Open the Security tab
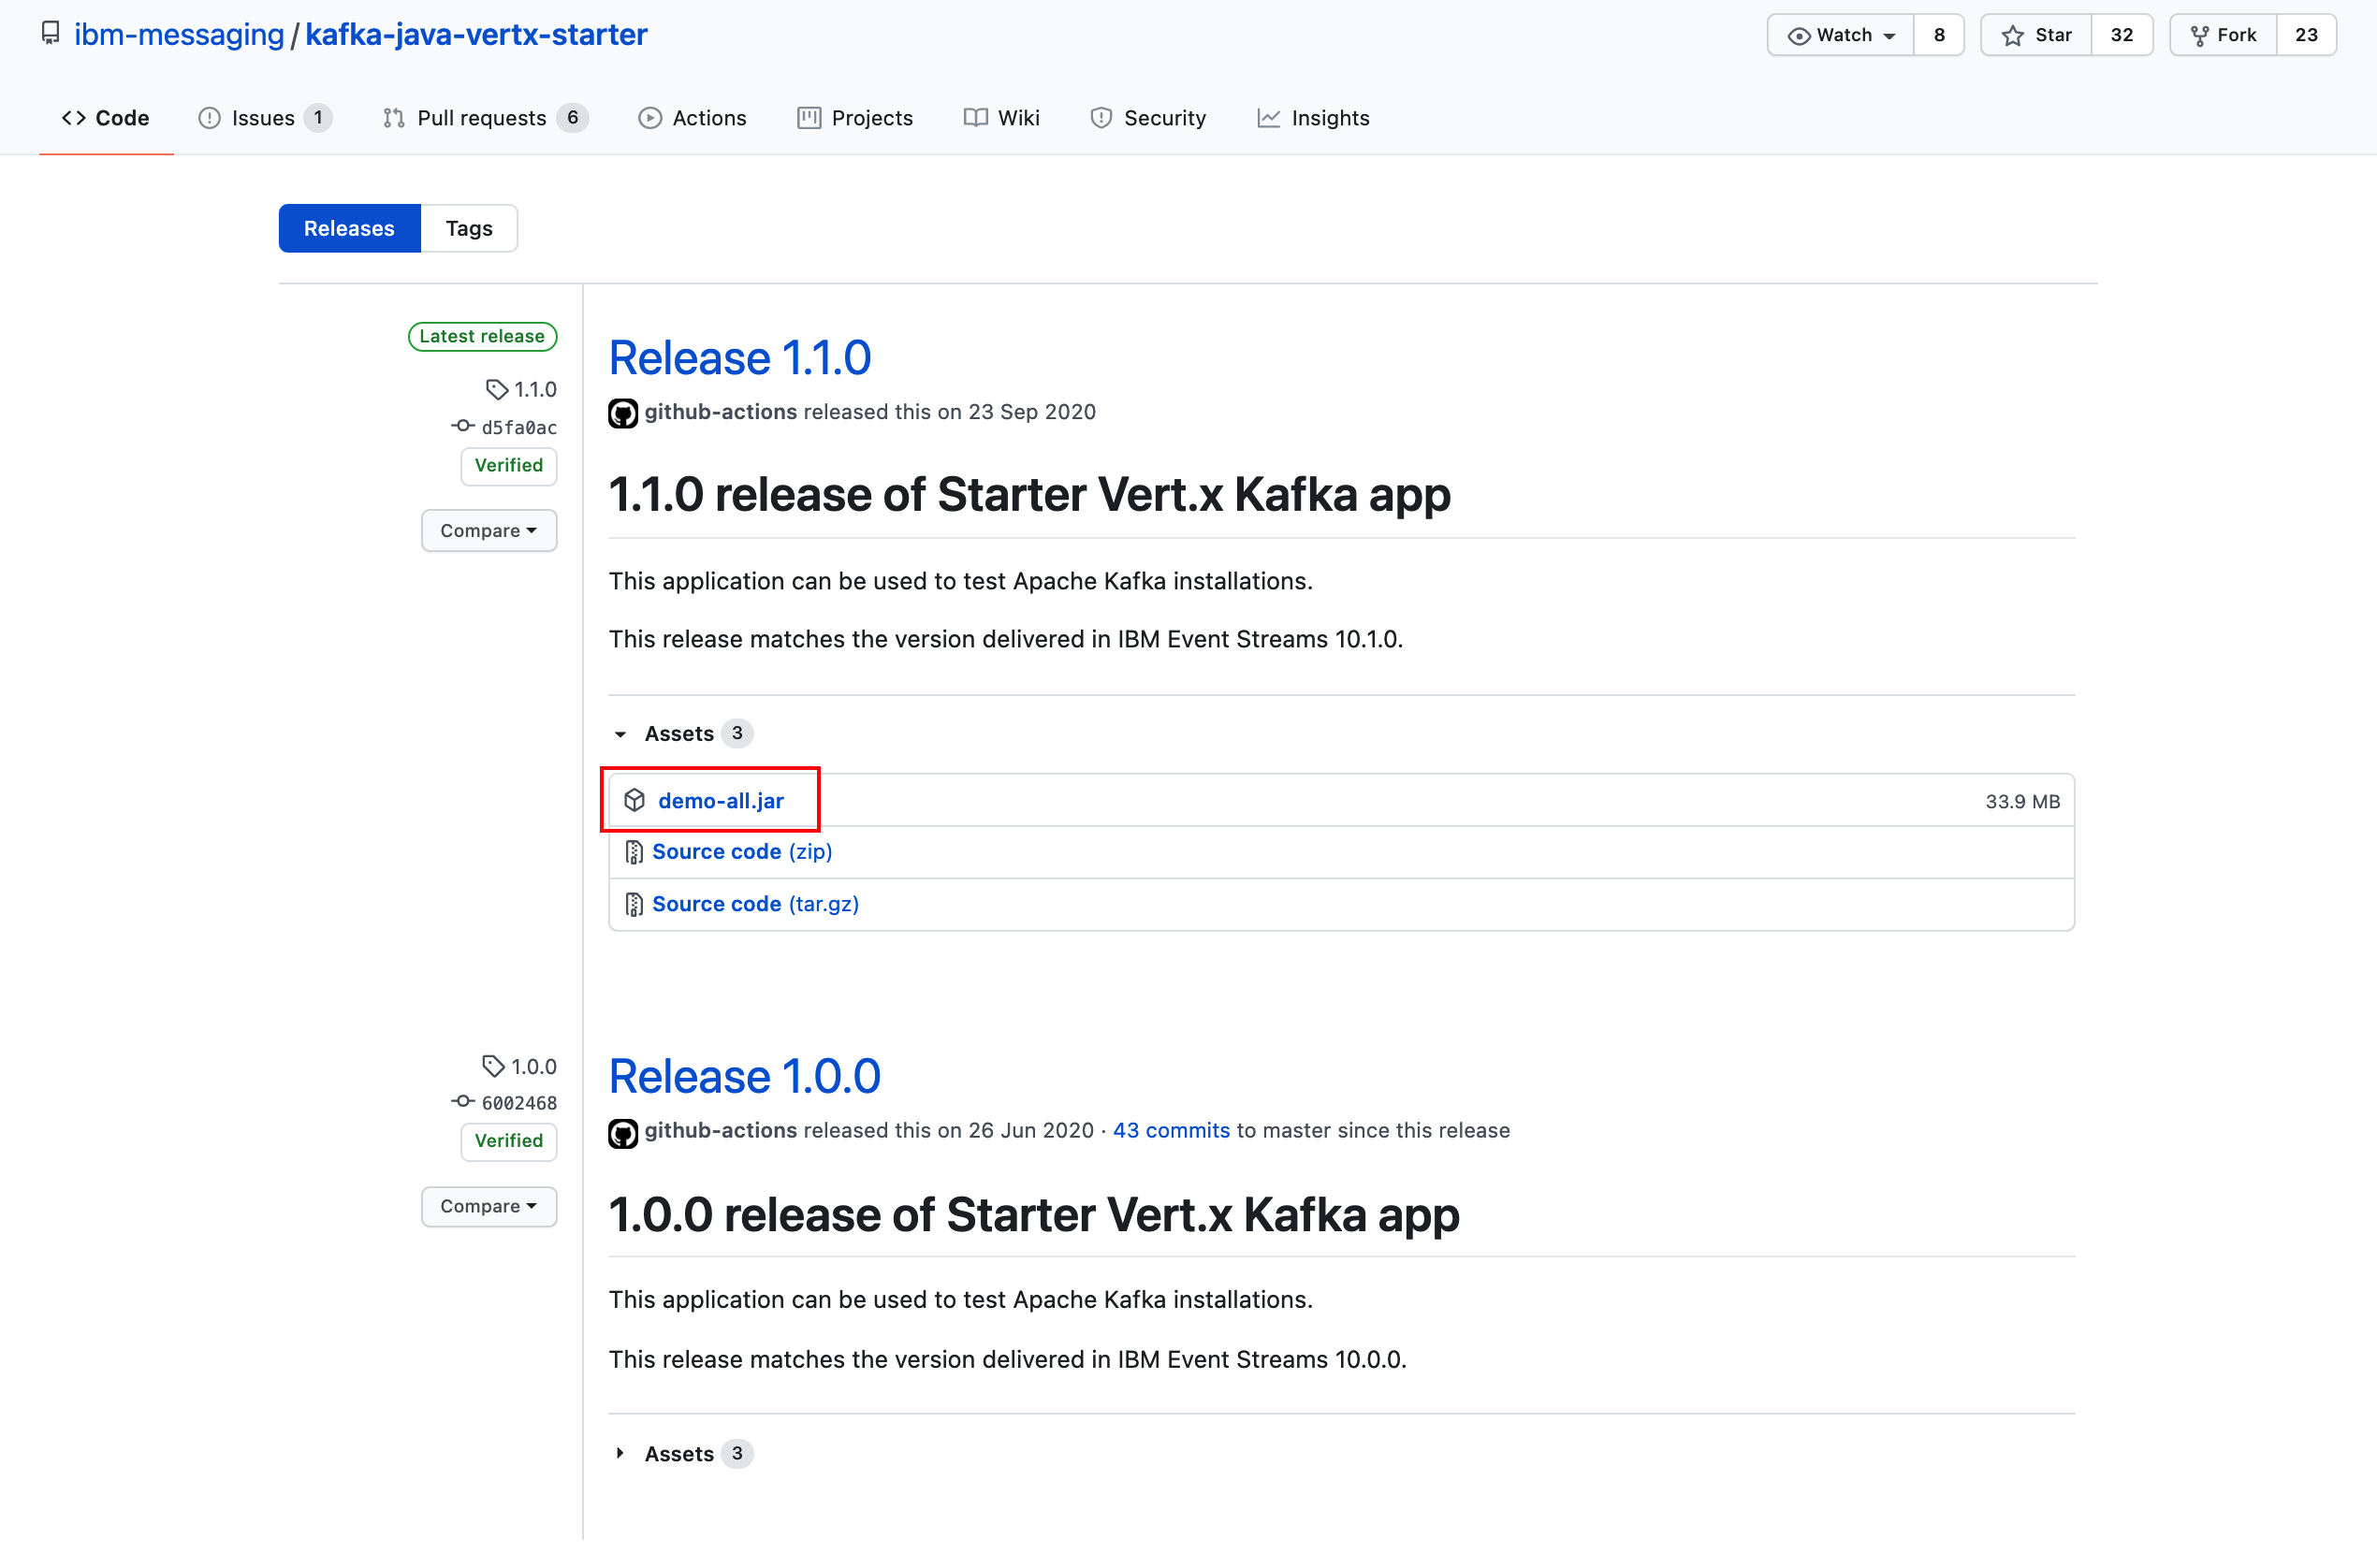2377x1568 pixels. point(1148,118)
